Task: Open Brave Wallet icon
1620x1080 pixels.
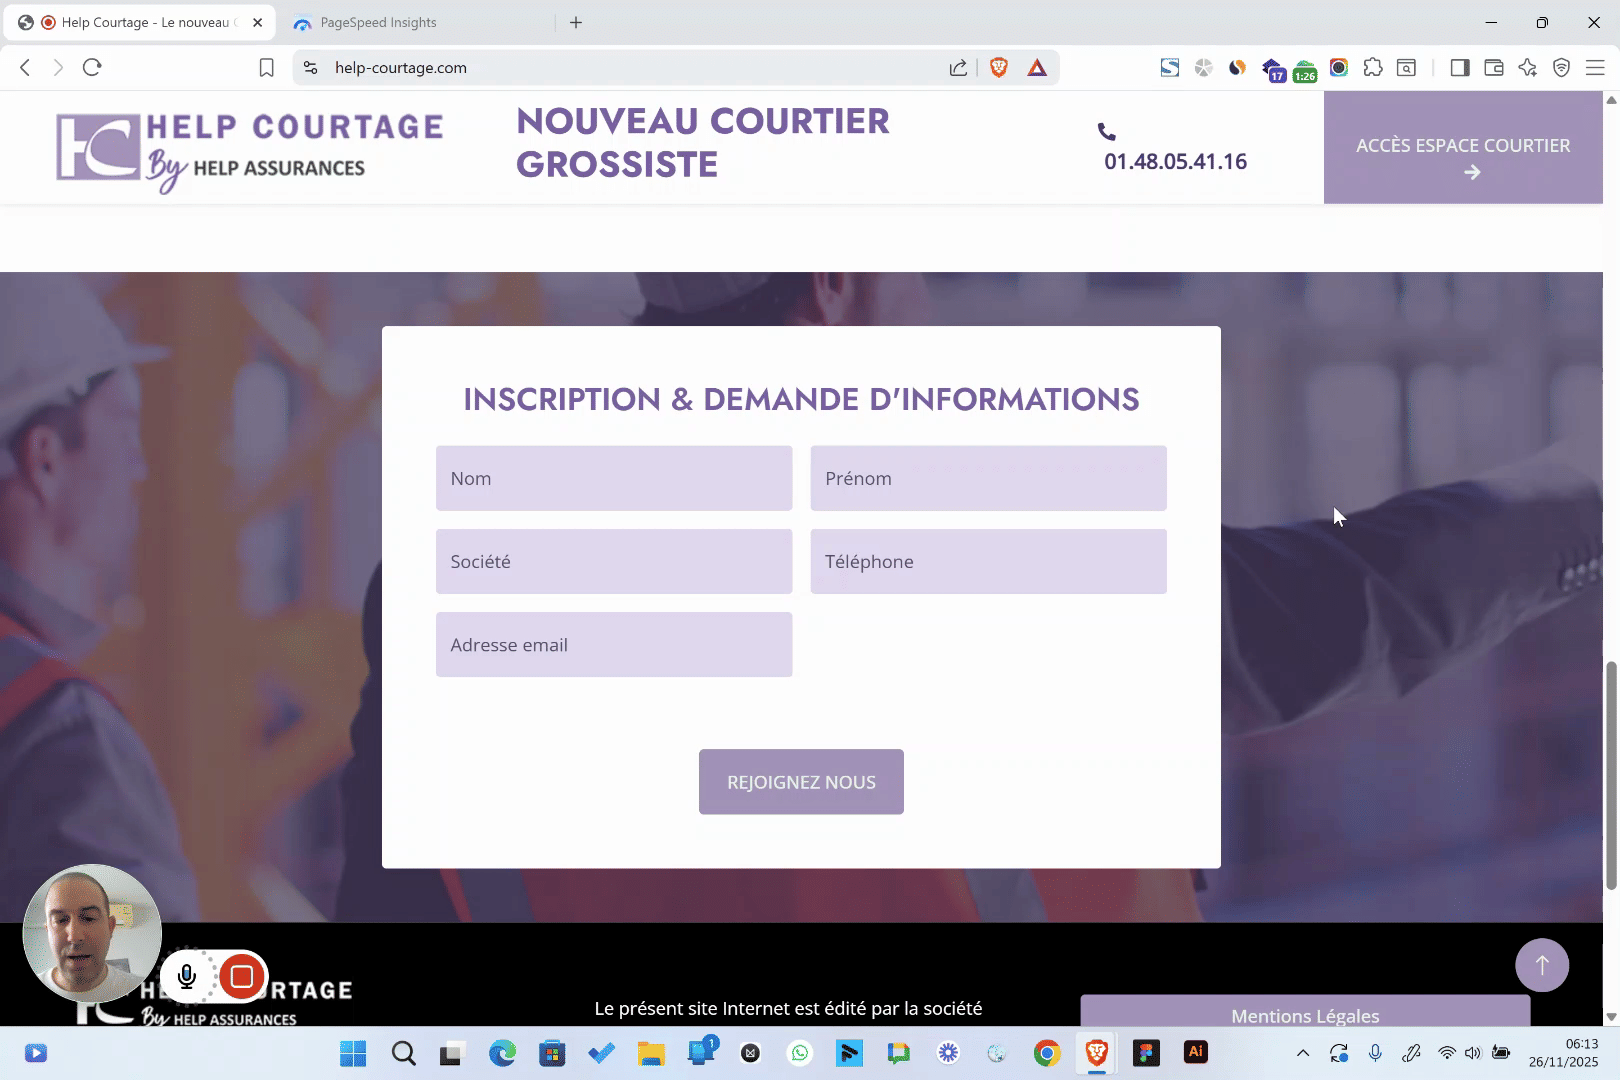Action: [x=1494, y=67]
